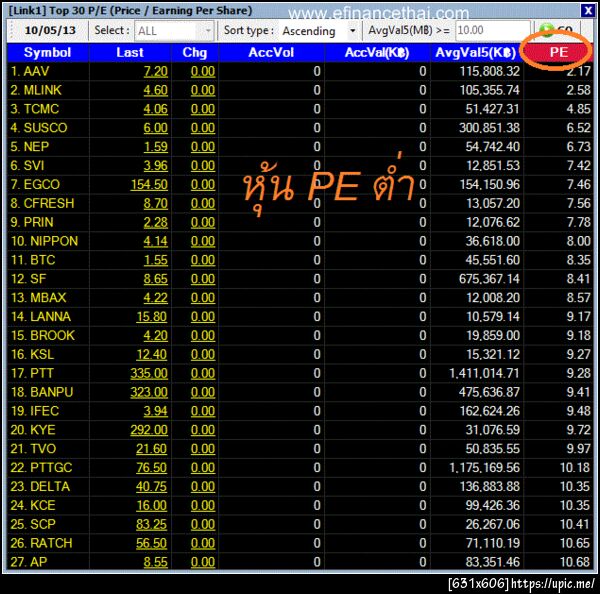Click the Chg 0.00 value for MLINK
Screen dimensions: 600x594
[203, 90]
